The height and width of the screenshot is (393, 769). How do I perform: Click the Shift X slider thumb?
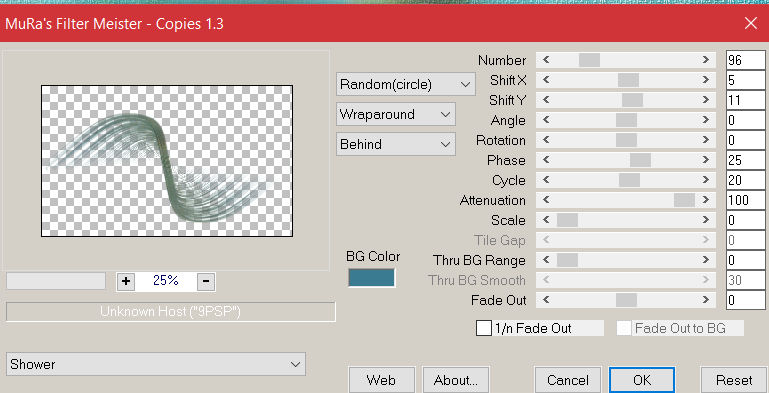[x=628, y=80]
